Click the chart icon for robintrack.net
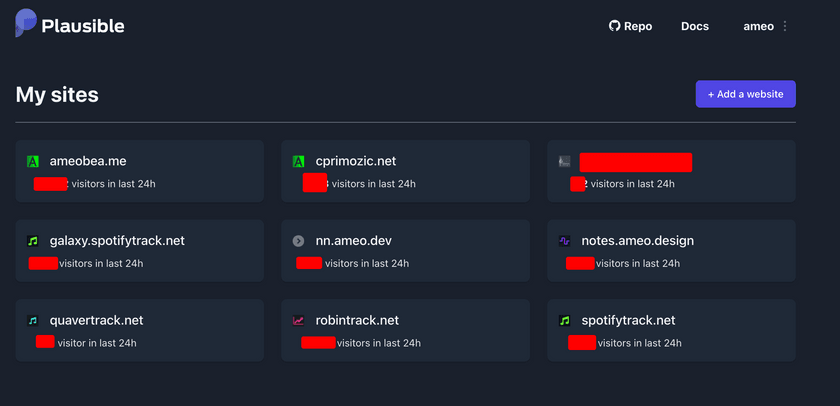Viewport: 840px width, 406px height. (x=298, y=321)
